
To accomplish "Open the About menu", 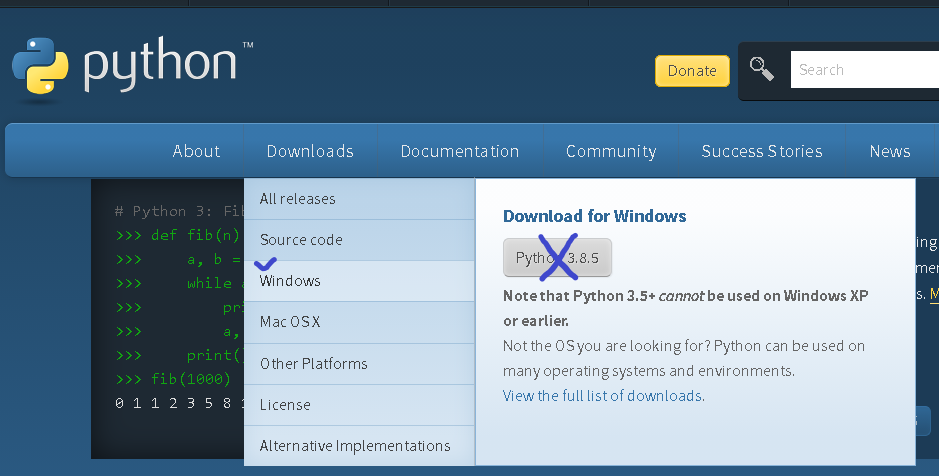I will click(x=196, y=151).
